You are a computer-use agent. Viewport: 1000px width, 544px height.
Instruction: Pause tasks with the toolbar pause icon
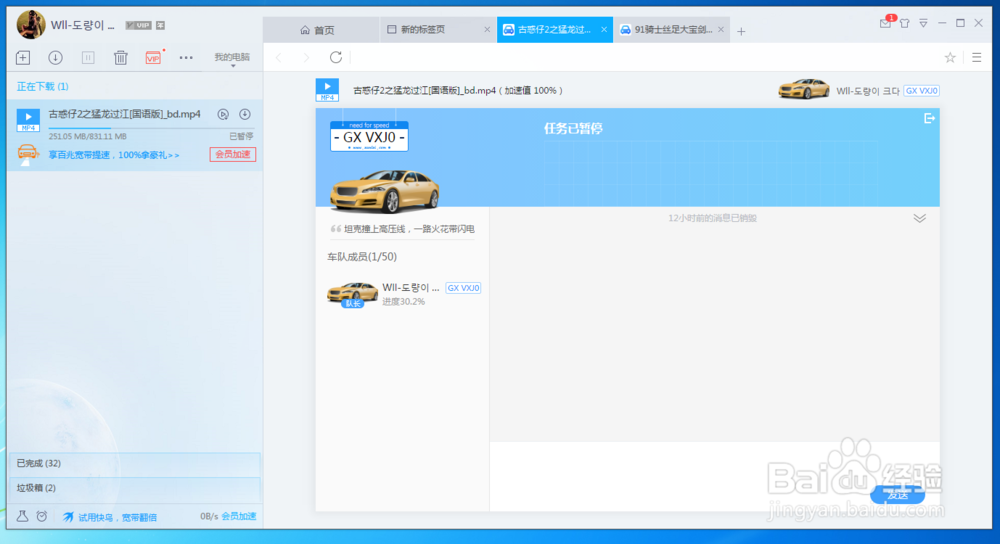pyautogui.click(x=88, y=57)
